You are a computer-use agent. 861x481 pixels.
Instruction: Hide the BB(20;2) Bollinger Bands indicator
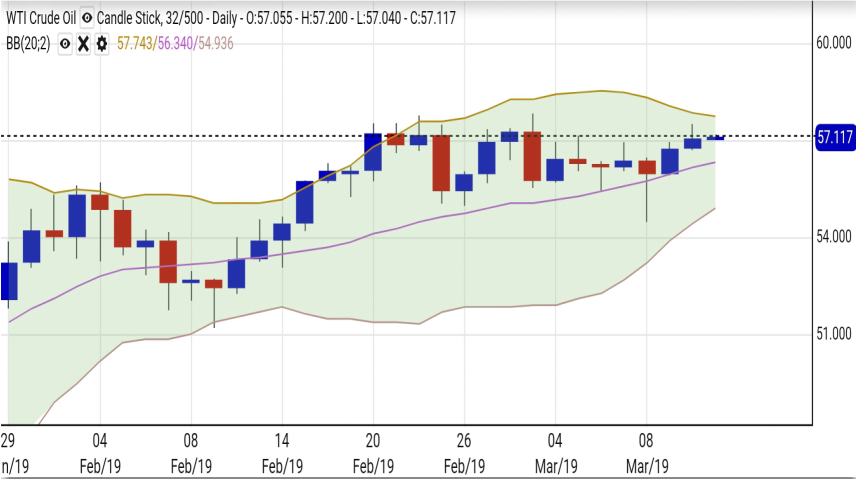coord(65,44)
